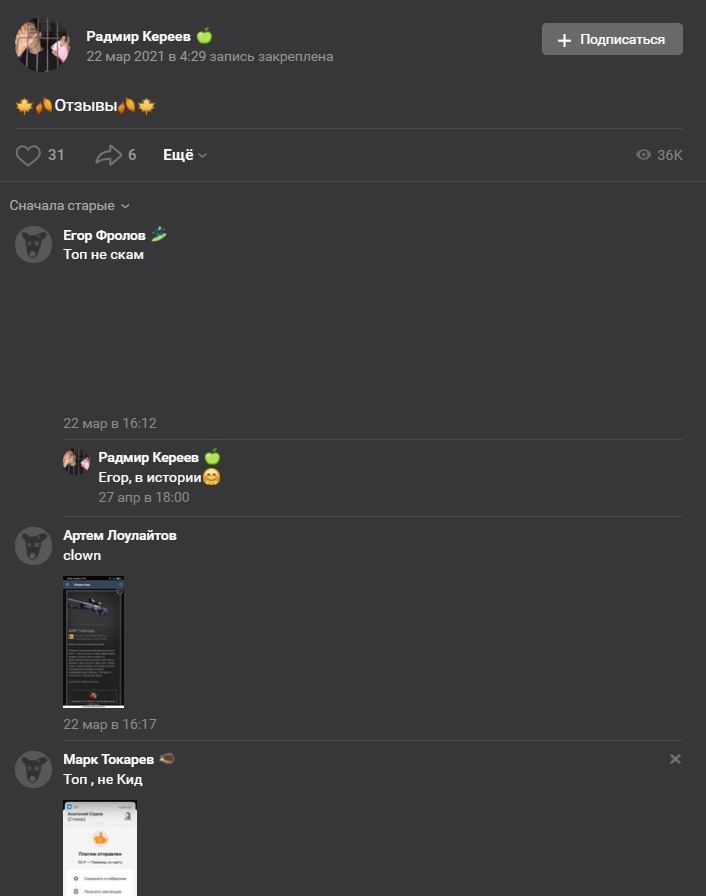Open the AWP screenshot thumbnail attachment
The height and width of the screenshot is (896, 706).
click(x=93, y=642)
